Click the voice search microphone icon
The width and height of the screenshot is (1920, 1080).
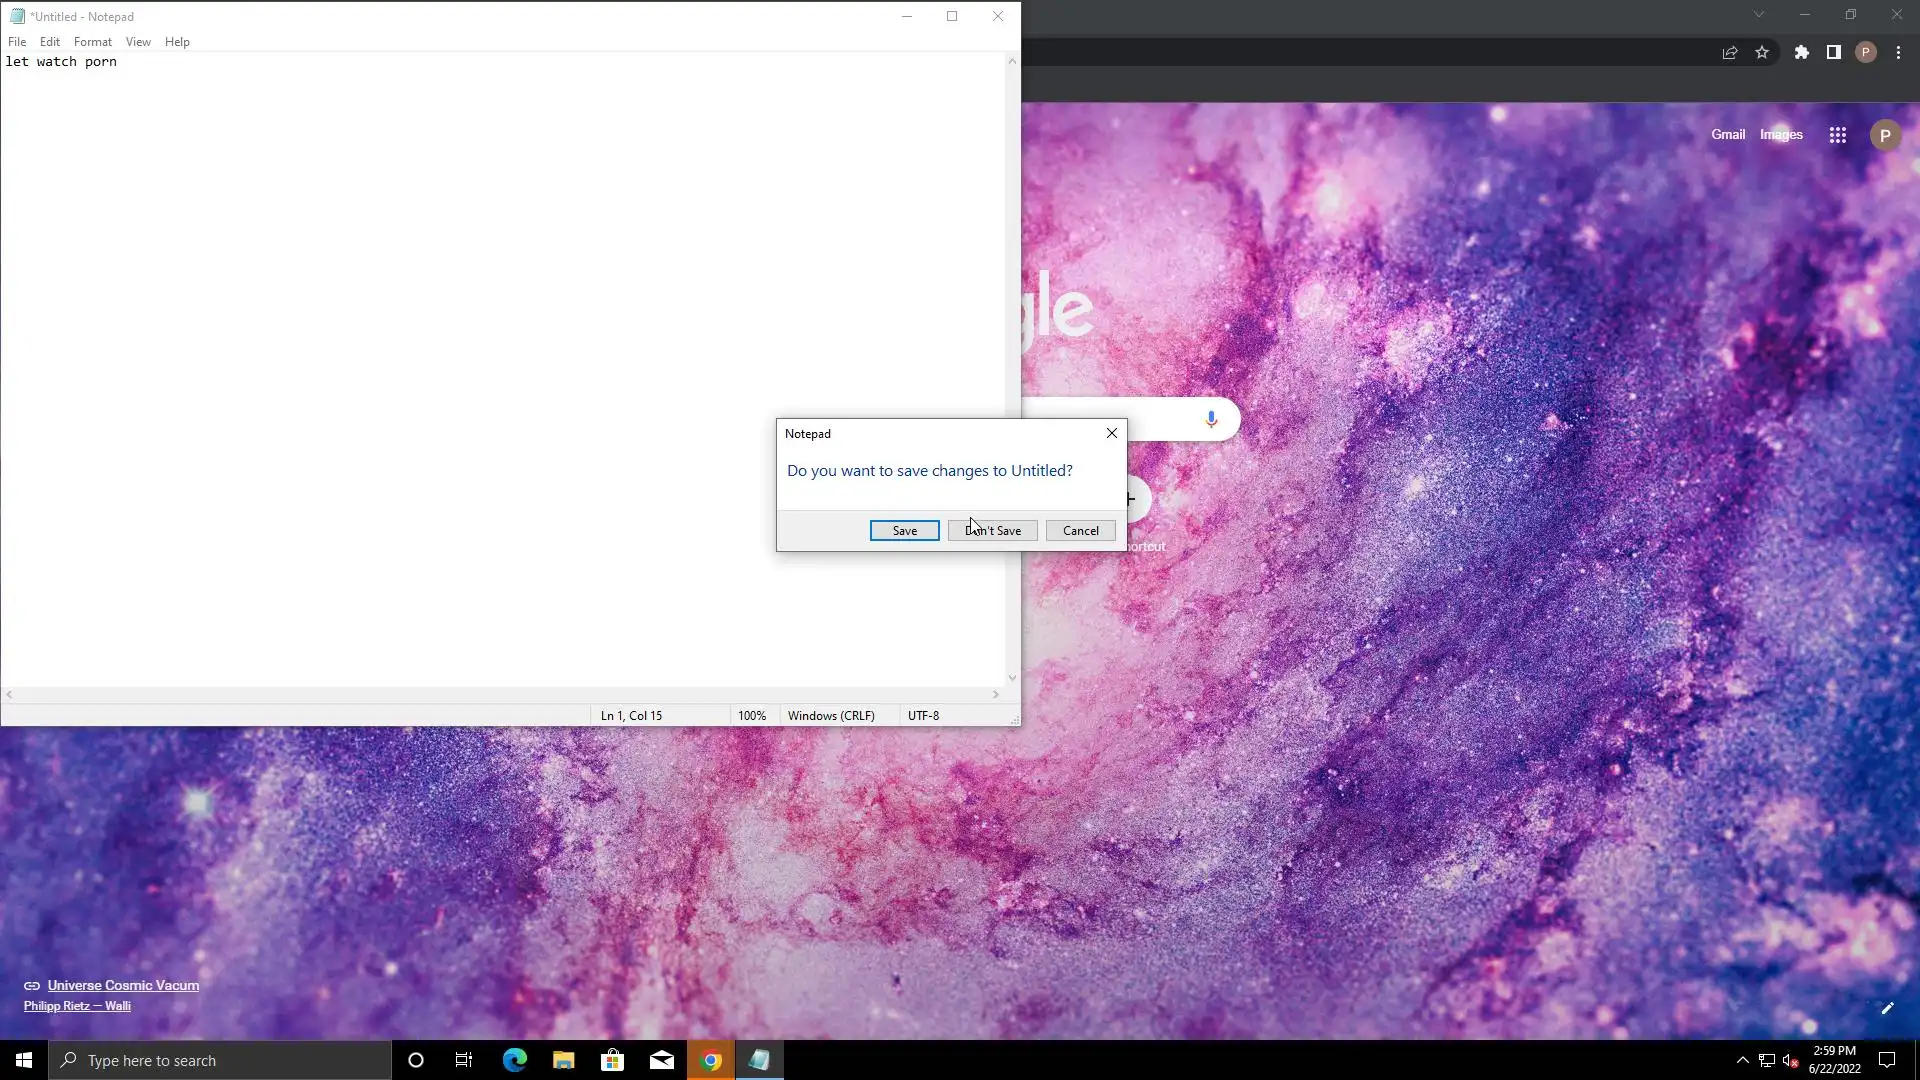[x=1211, y=419]
